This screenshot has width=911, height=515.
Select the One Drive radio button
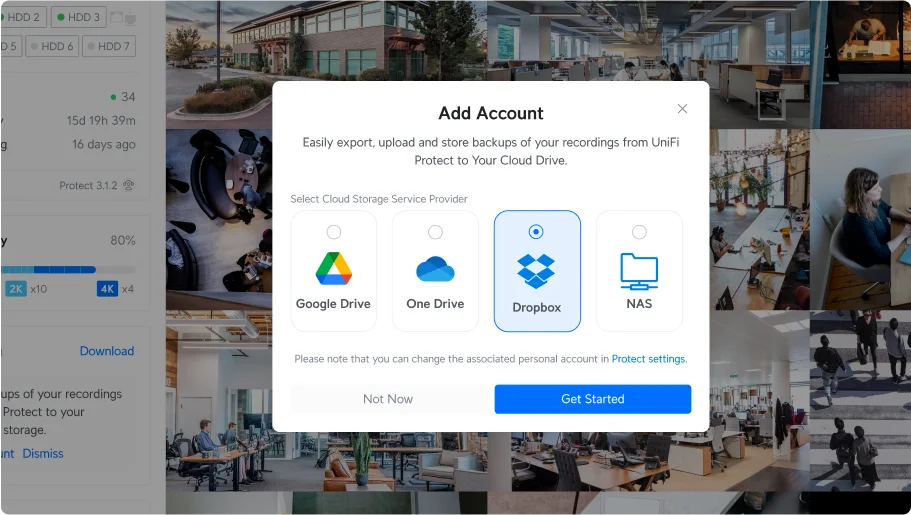(x=435, y=232)
